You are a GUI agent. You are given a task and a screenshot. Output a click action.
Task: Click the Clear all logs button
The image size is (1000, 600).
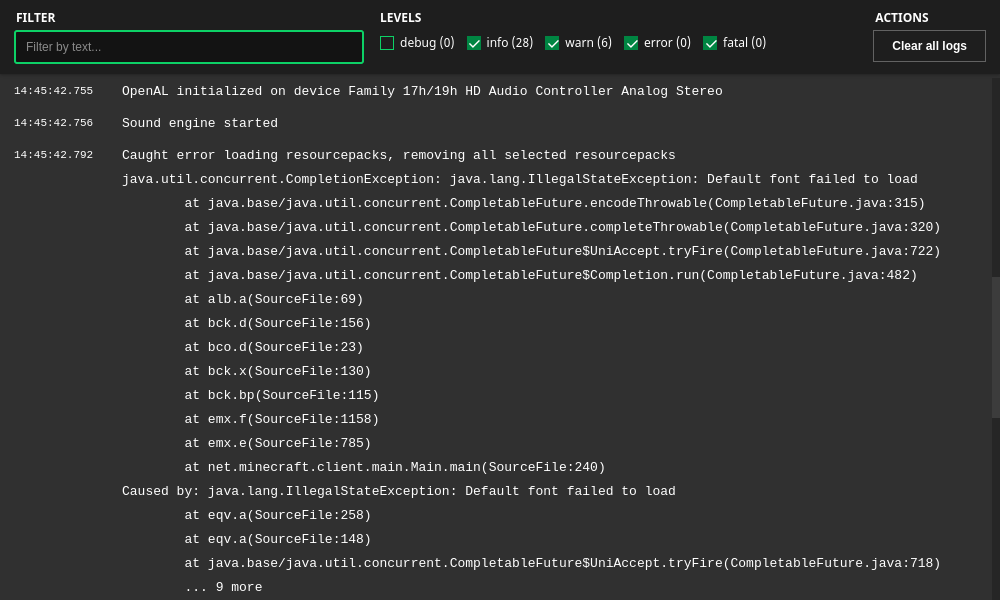pyautogui.click(x=929, y=46)
